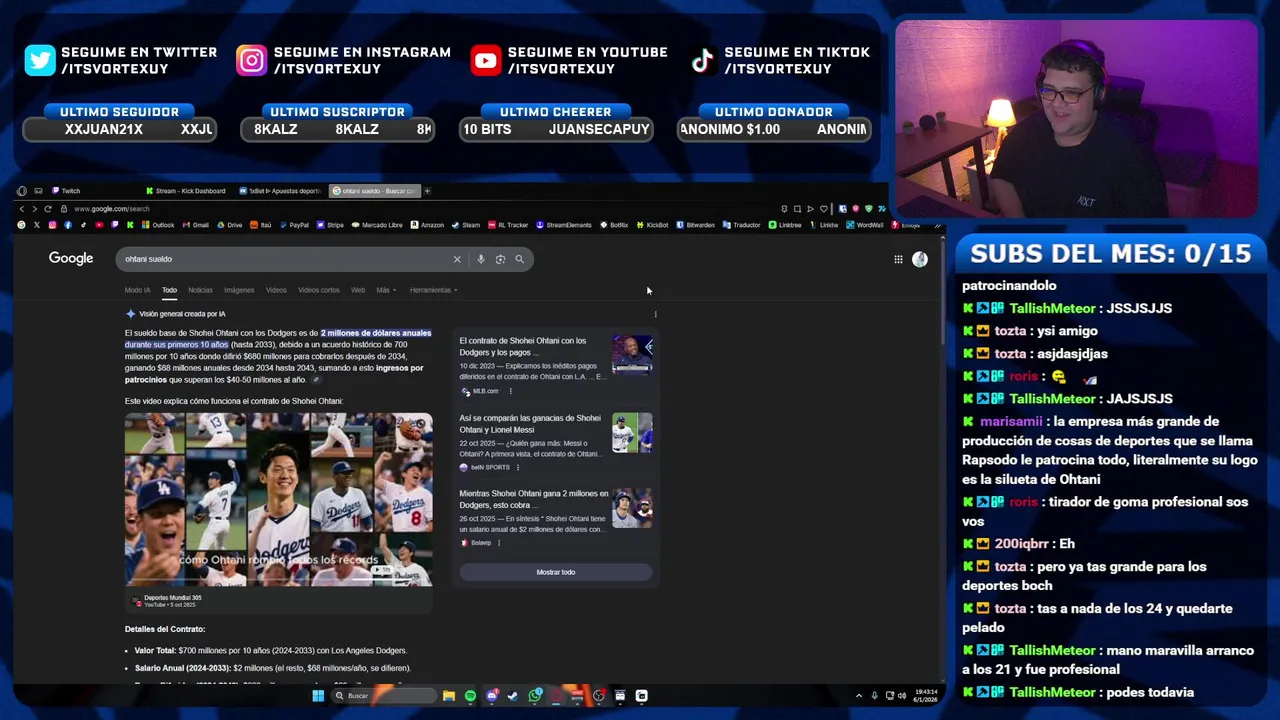Screen dimensions: 1280x720
Task: Open El contrato de Shohei Ohtani article
Action: [523, 346]
